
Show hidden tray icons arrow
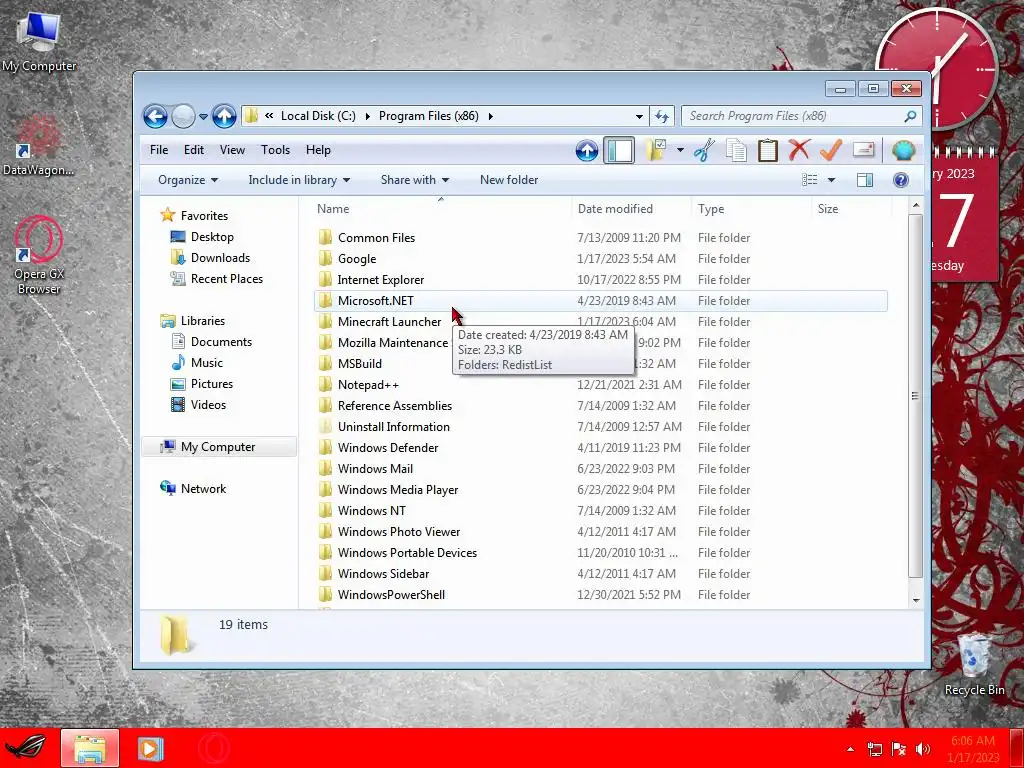[850, 749]
